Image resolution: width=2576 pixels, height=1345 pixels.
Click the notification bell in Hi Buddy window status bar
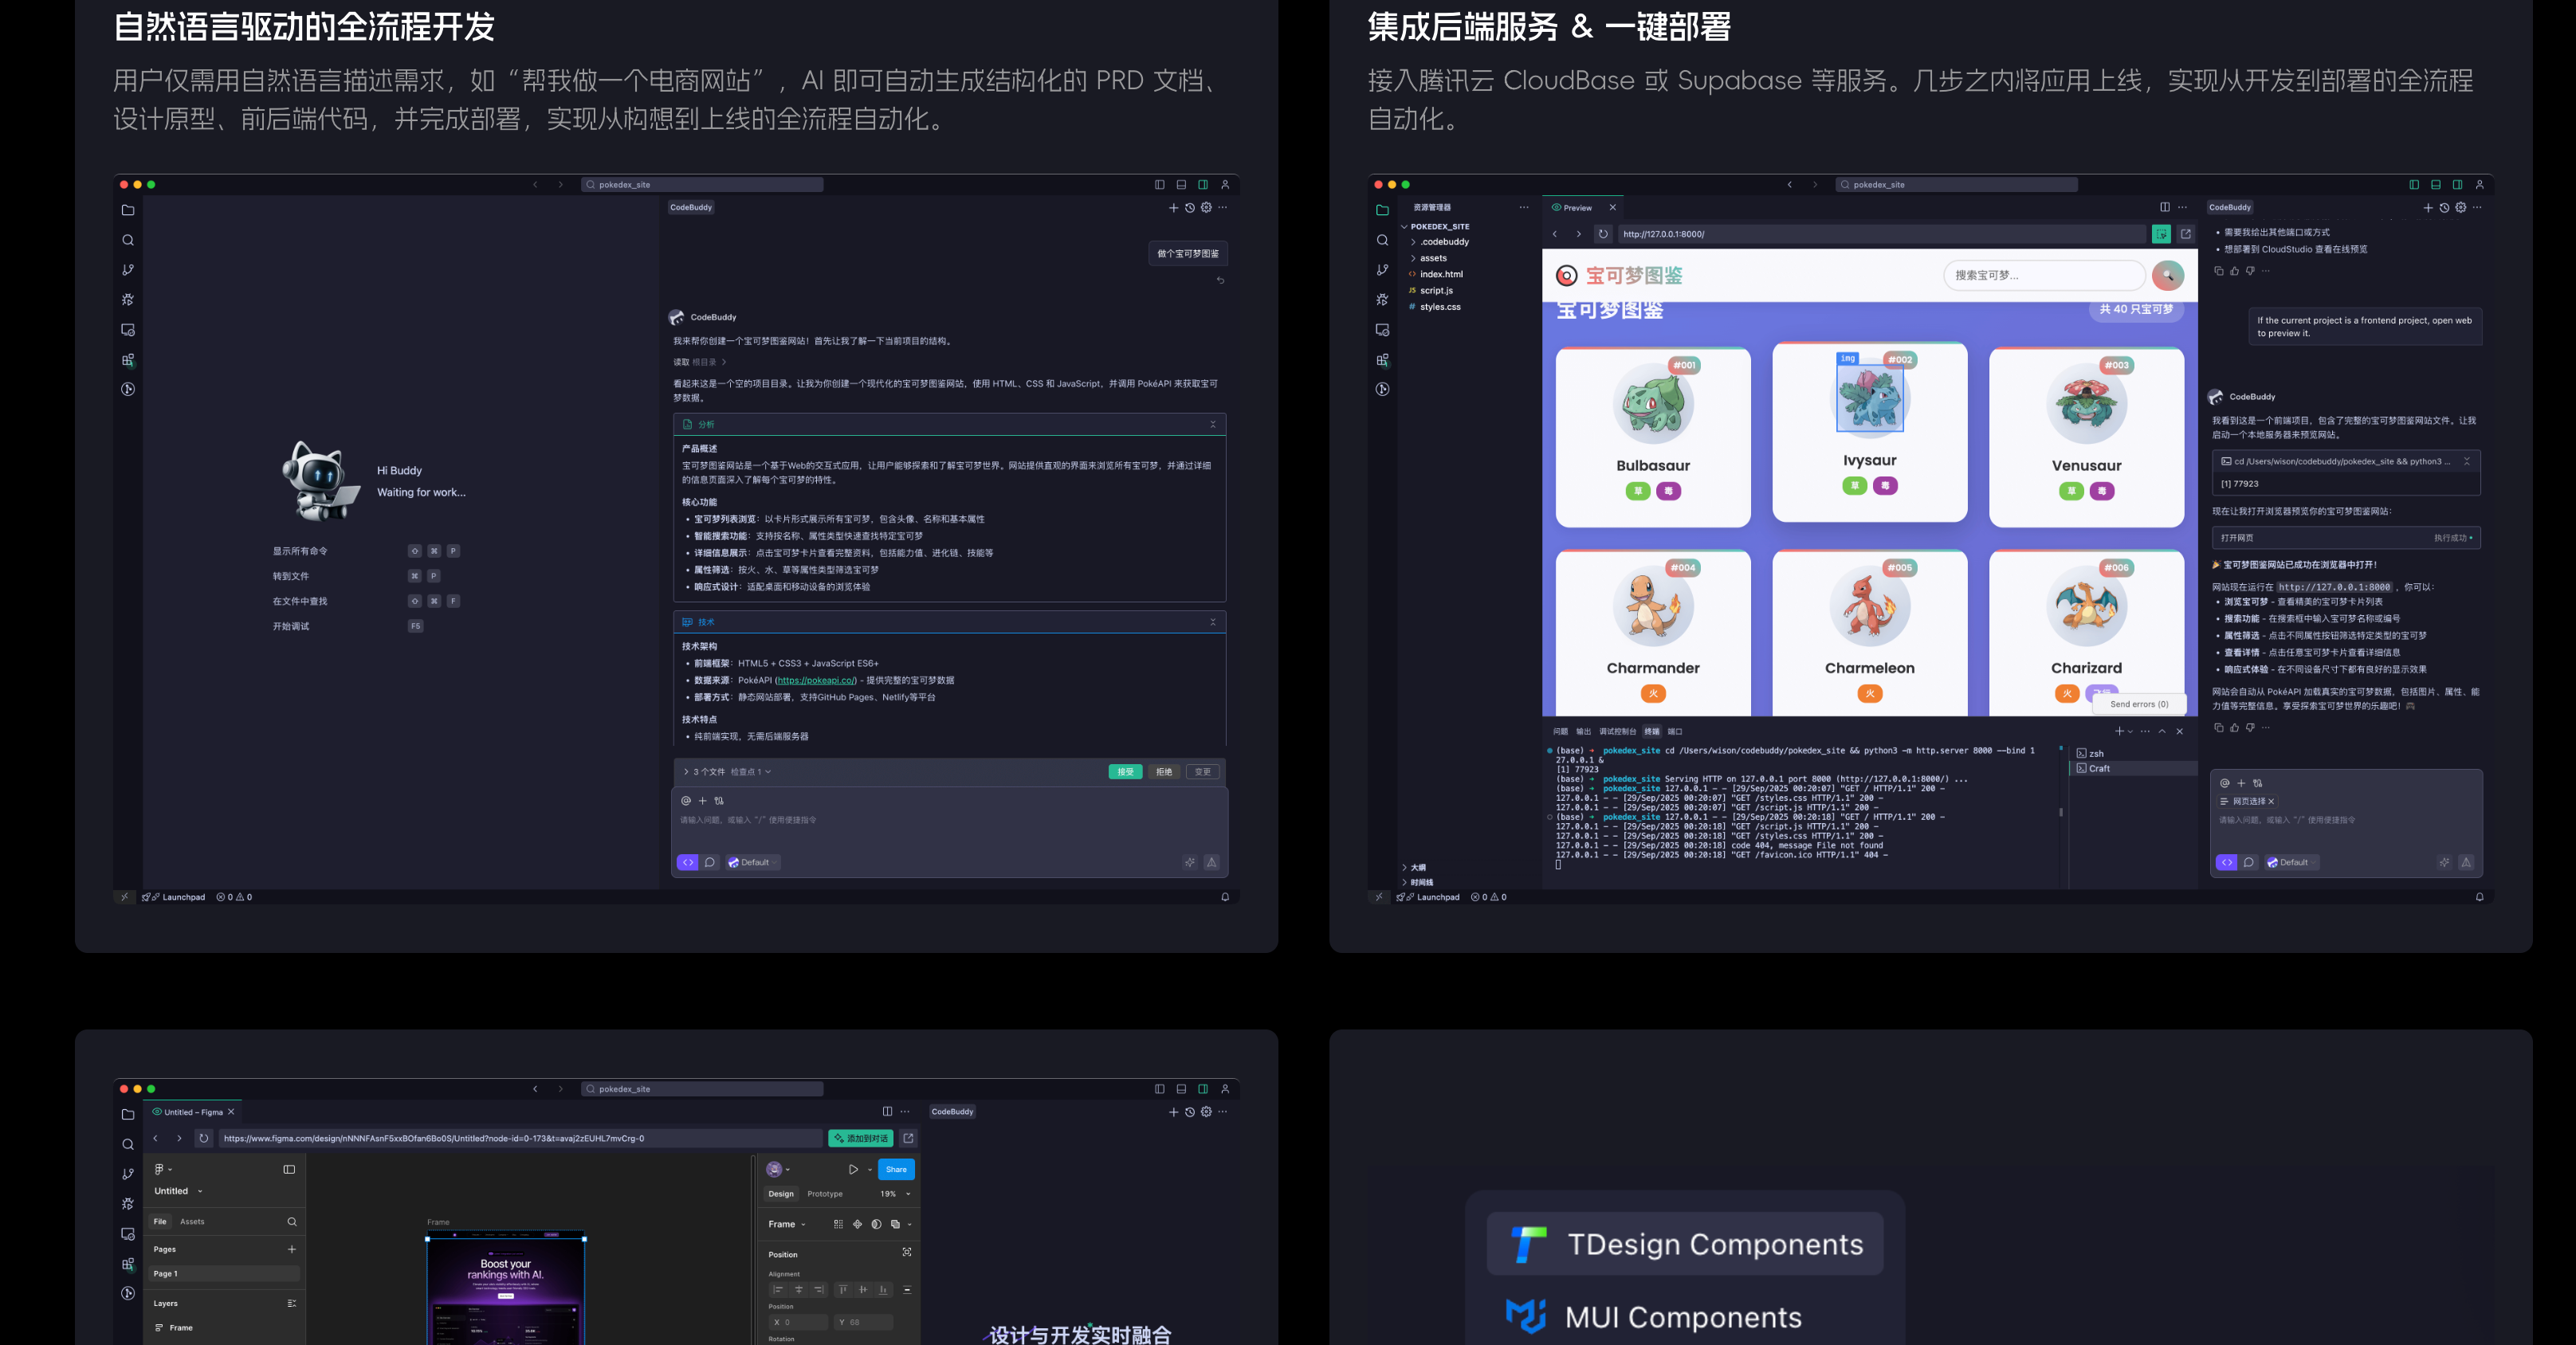click(1225, 897)
